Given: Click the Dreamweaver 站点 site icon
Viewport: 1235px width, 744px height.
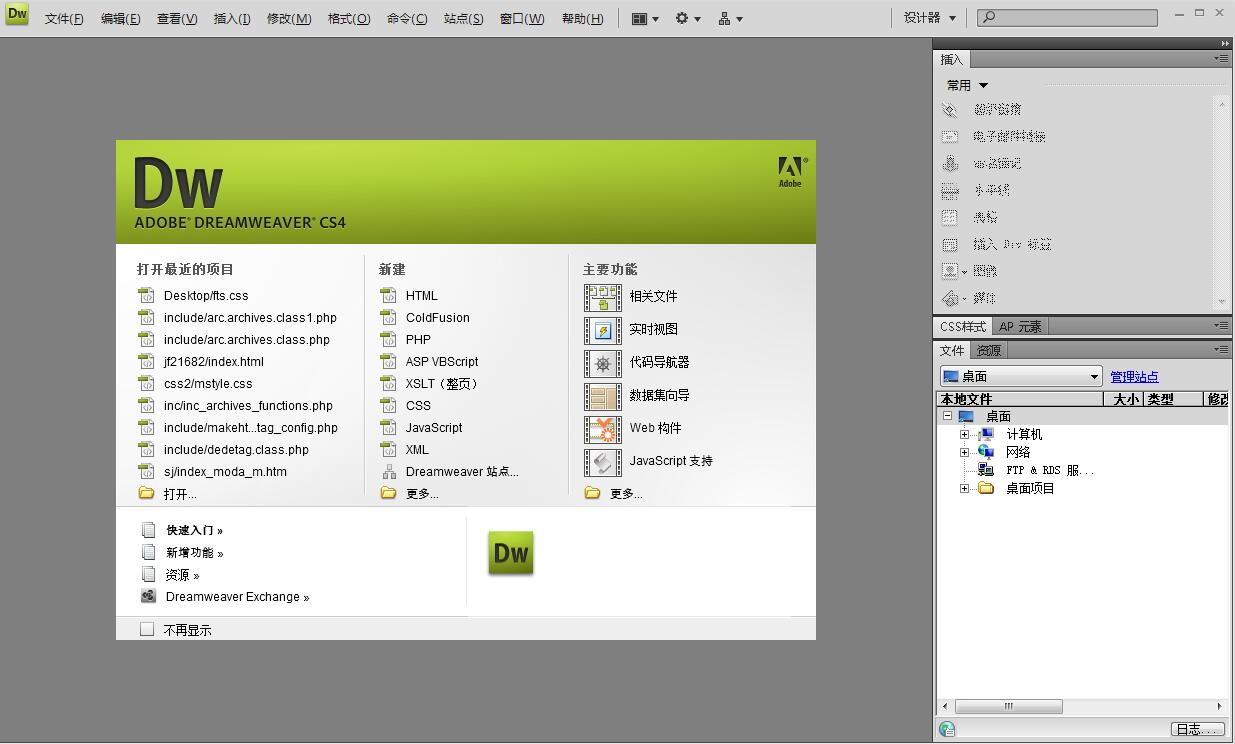Looking at the screenshot, I should click(389, 472).
